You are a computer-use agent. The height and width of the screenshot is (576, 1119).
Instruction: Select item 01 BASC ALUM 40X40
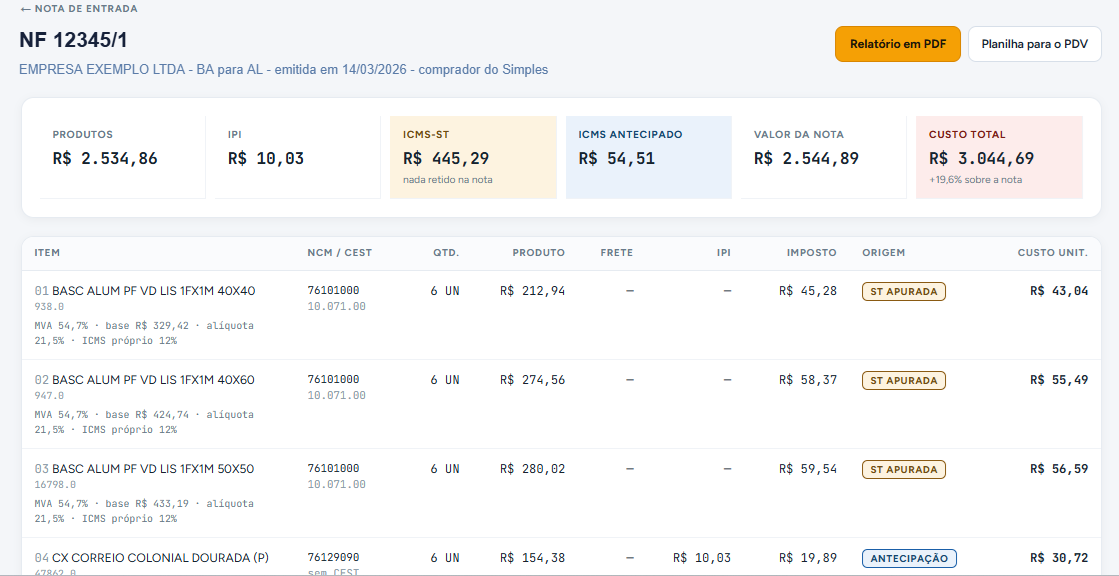pos(561,315)
